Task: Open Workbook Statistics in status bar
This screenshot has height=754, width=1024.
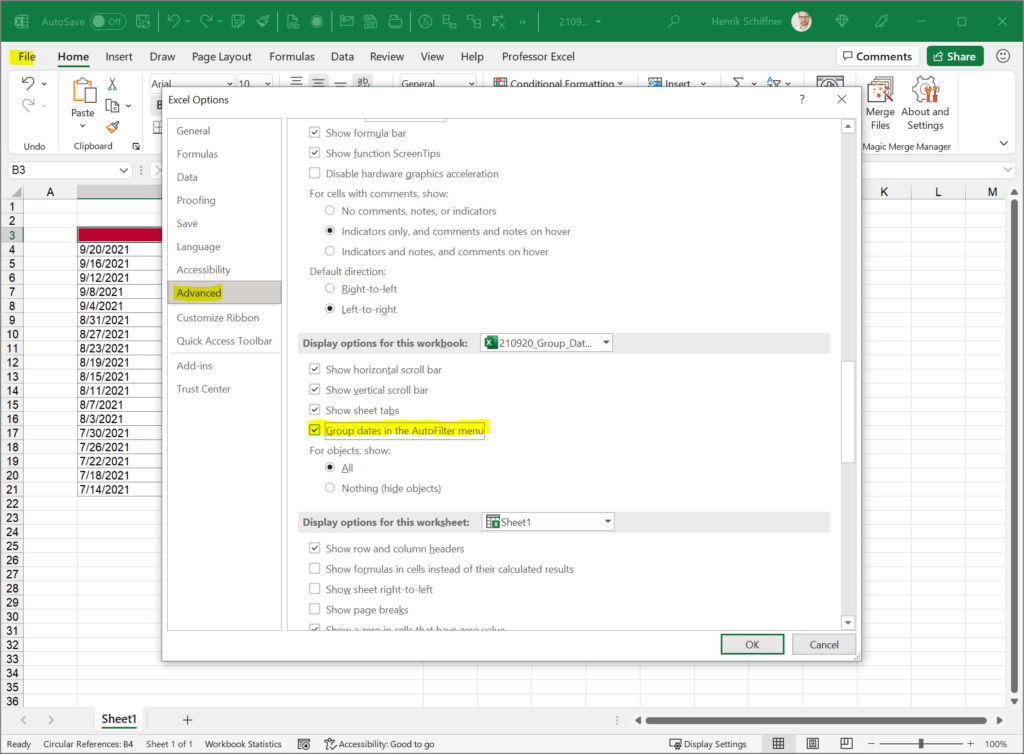Action: [x=243, y=744]
